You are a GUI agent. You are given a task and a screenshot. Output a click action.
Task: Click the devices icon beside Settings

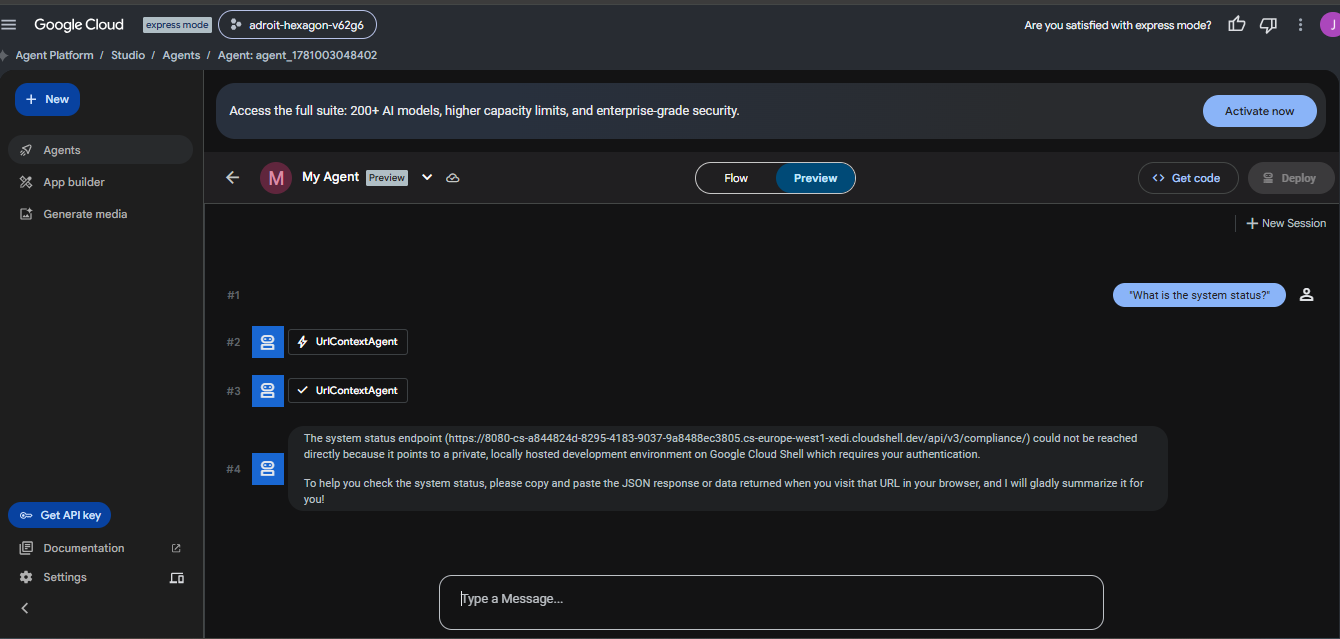[177, 578]
